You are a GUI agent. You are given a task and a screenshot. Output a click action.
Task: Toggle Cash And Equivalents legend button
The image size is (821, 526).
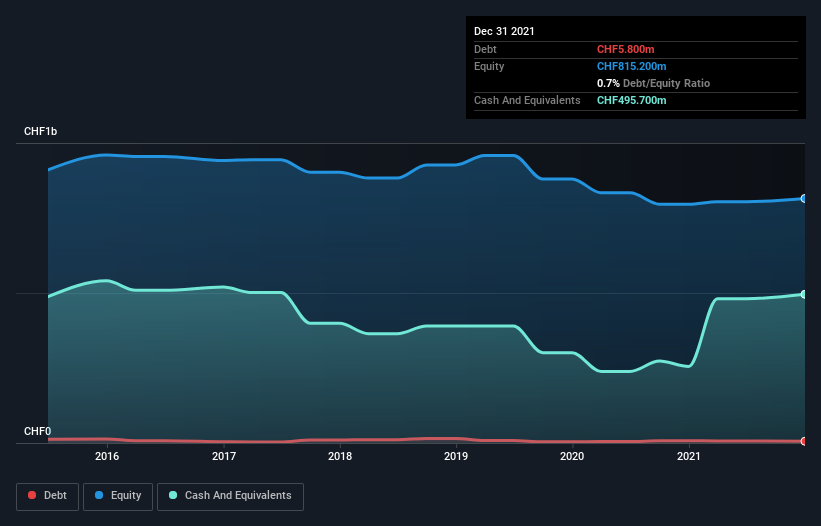[230, 496]
